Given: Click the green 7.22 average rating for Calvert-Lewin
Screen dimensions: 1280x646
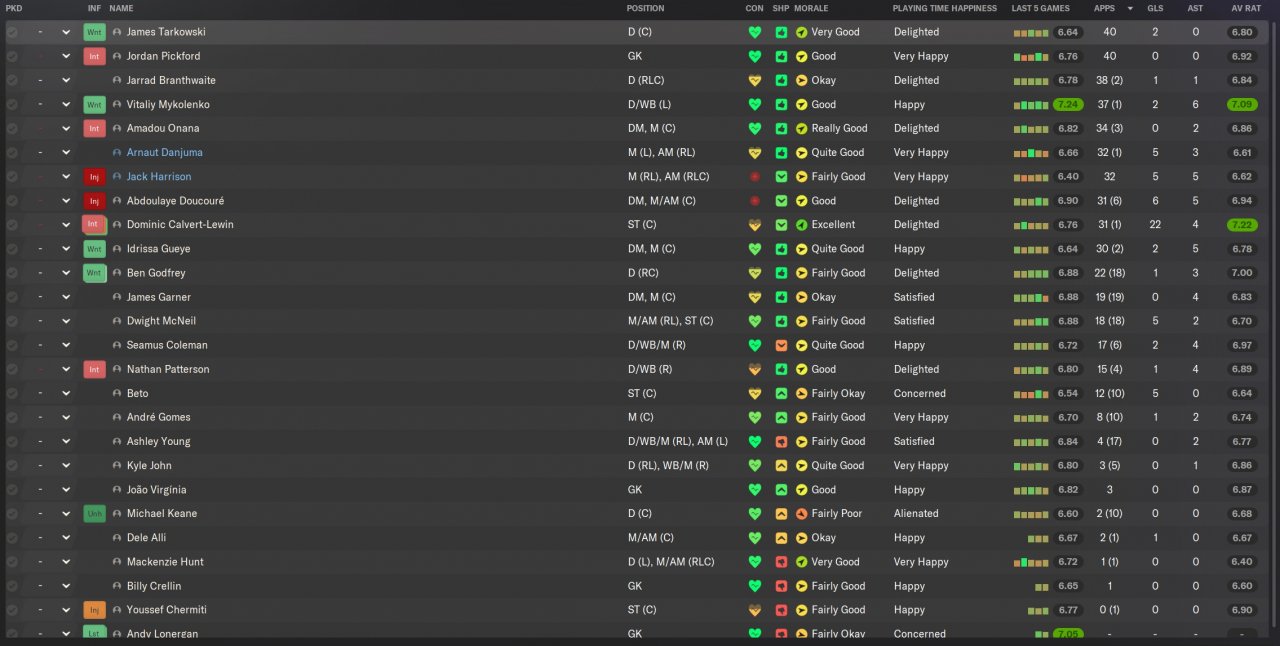Looking at the screenshot, I should tap(1242, 225).
